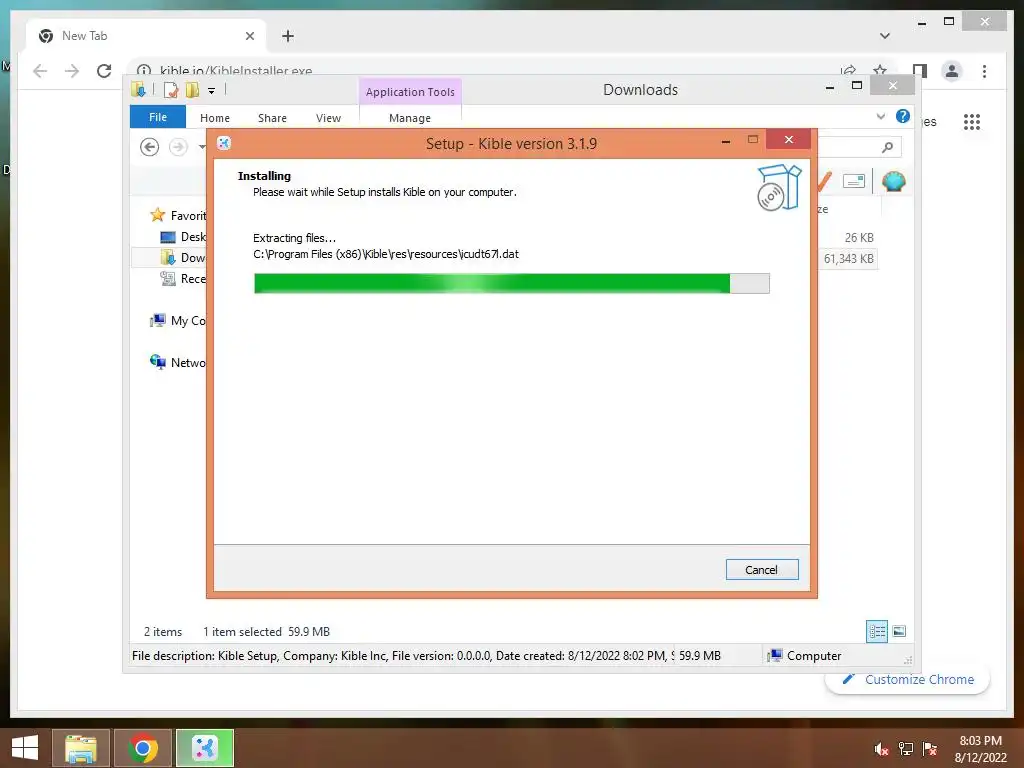Switch to large icons view in Explorer
1024x768 pixels.
pyautogui.click(x=899, y=631)
